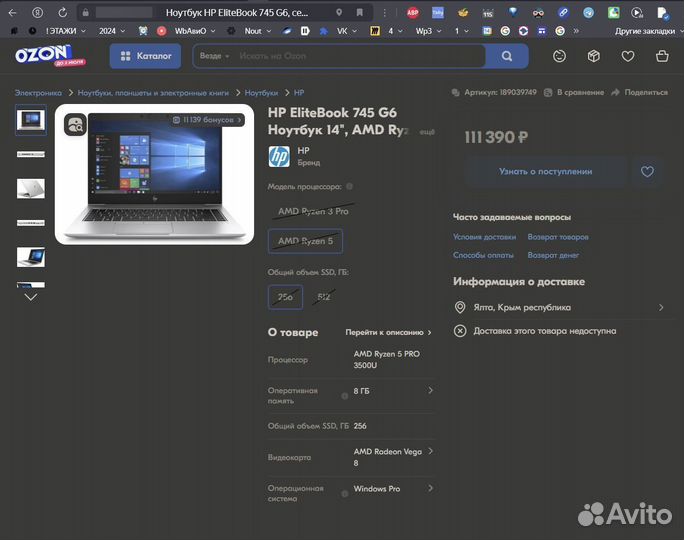
Task: Expand the ЭТАЖИ bookmarks folder
Action: point(65,31)
